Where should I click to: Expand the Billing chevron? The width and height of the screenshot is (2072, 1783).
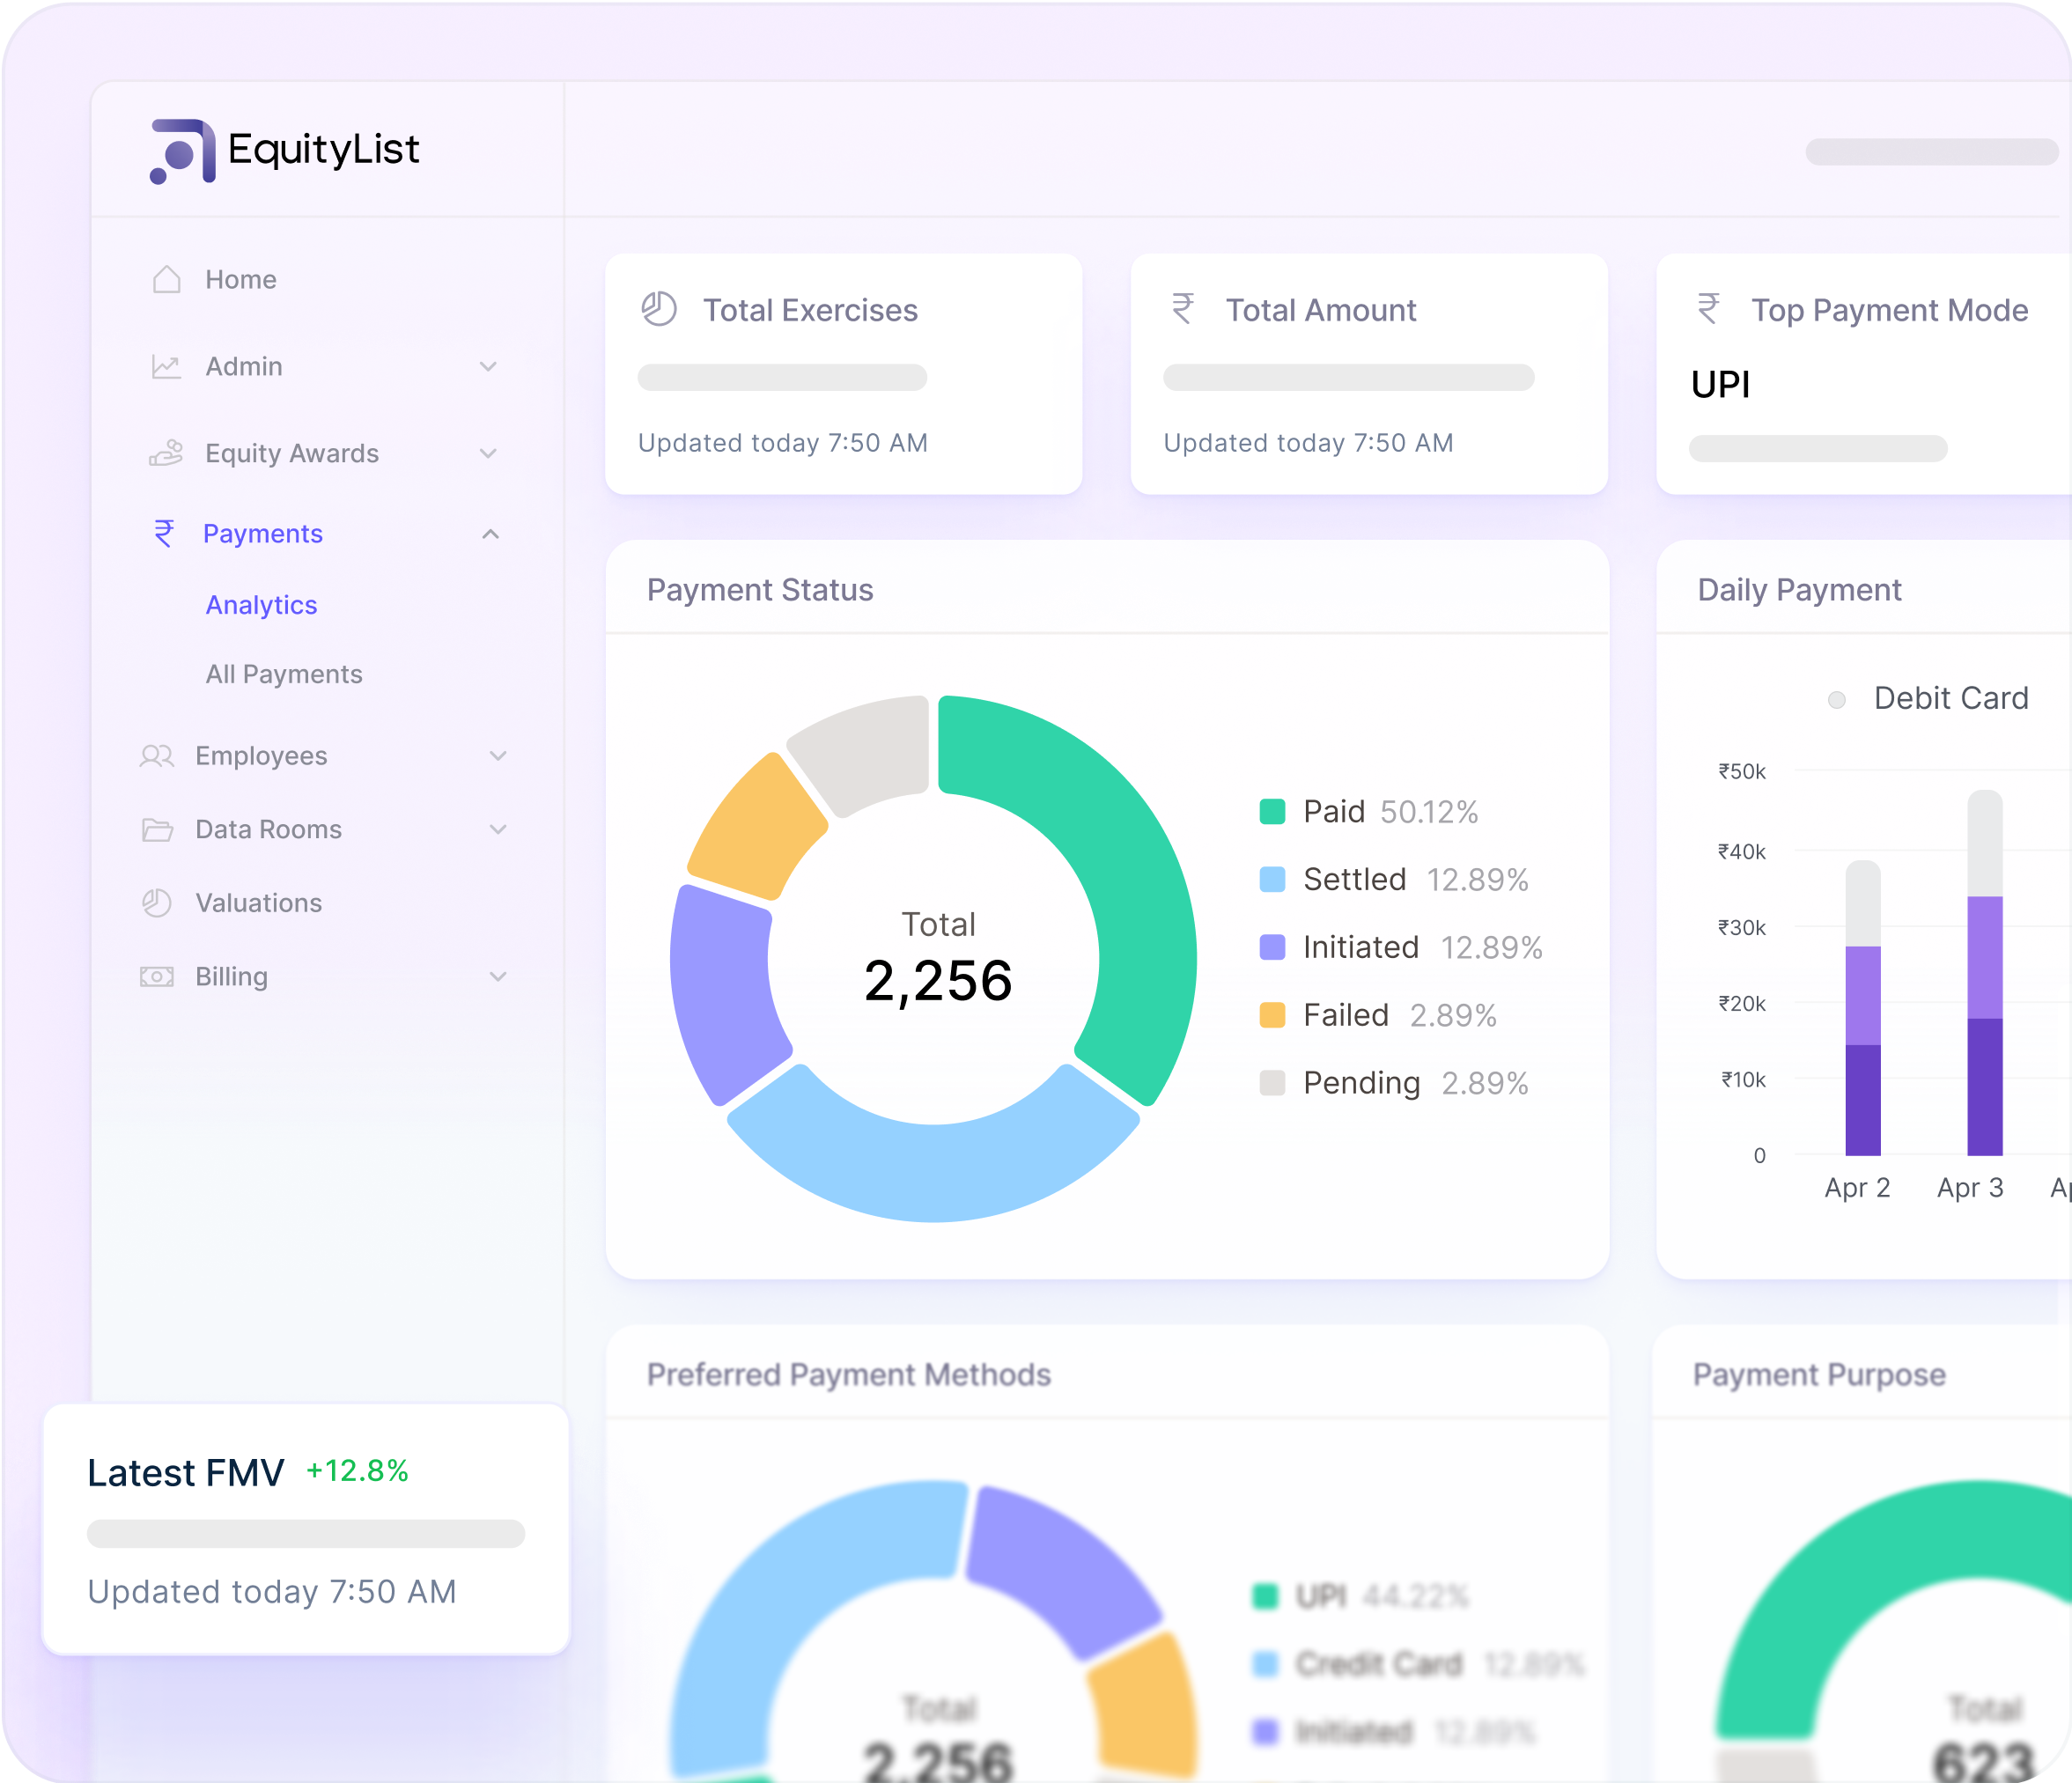(x=498, y=976)
